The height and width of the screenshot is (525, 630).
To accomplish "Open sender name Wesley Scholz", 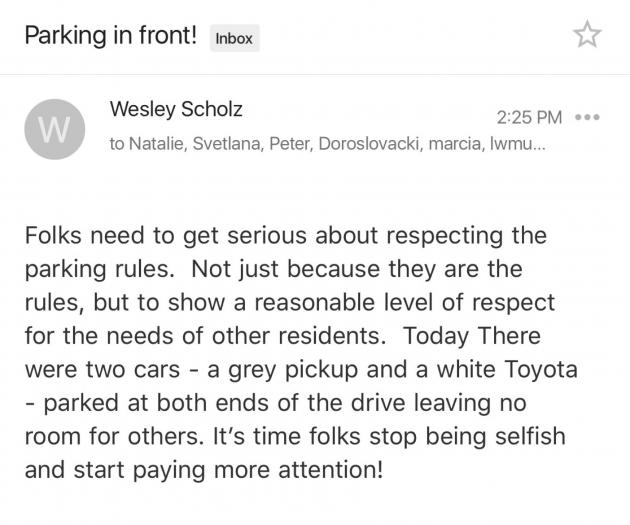I will (x=175, y=109).
